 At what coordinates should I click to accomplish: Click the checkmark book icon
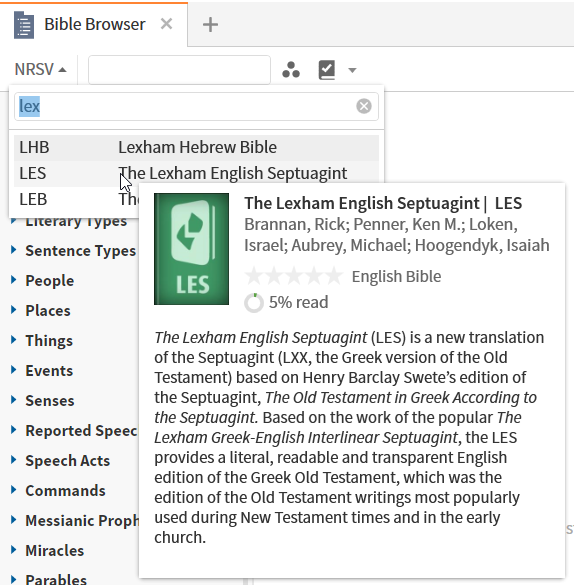coord(327,70)
